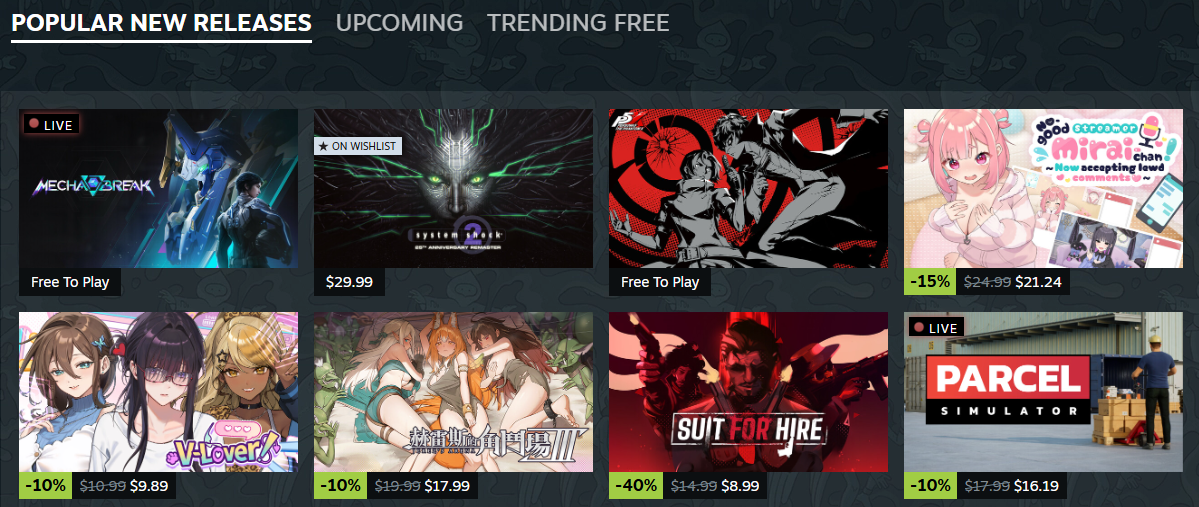Click the LIVE badge on Parcel Simulator
Image resolution: width=1199 pixels, height=507 pixels.
coord(936,327)
